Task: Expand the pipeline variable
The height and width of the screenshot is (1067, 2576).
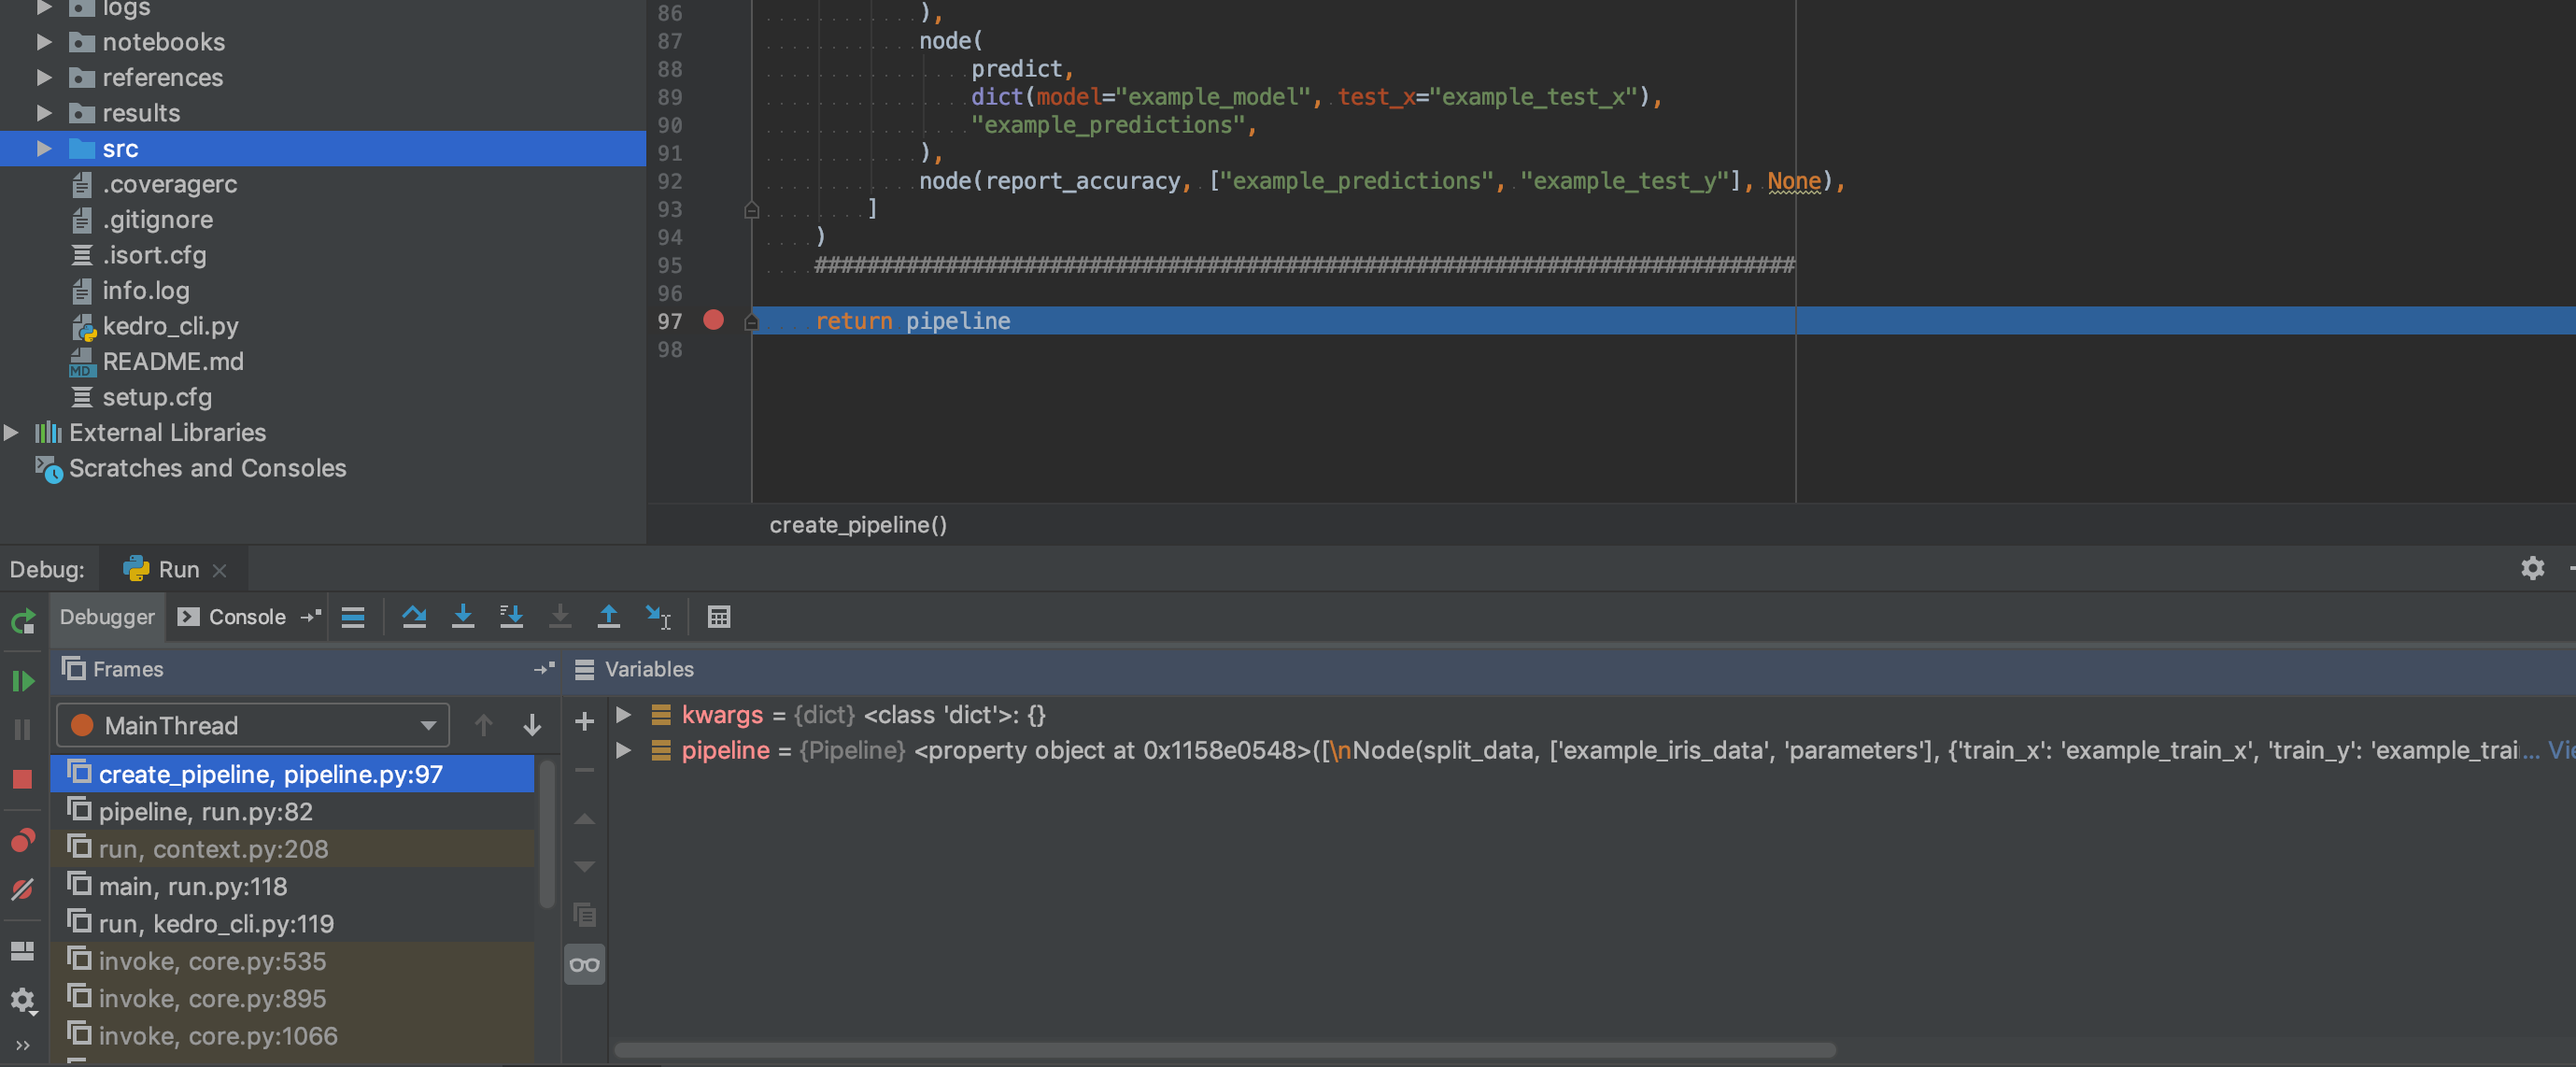Action: [623, 750]
